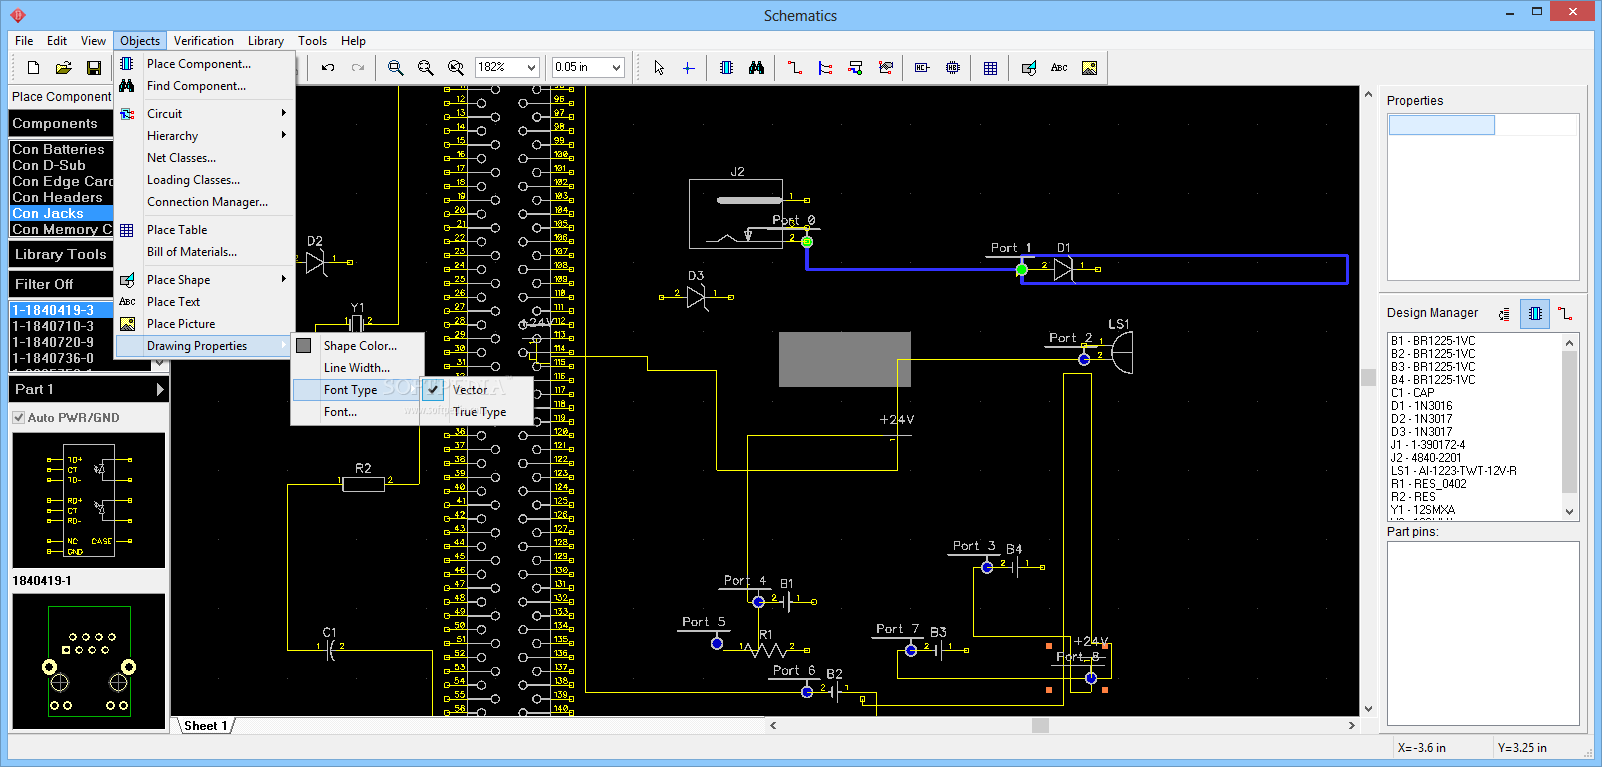Show nets in Design Manager
1602x767 pixels.
click(x=1565, y=314)
